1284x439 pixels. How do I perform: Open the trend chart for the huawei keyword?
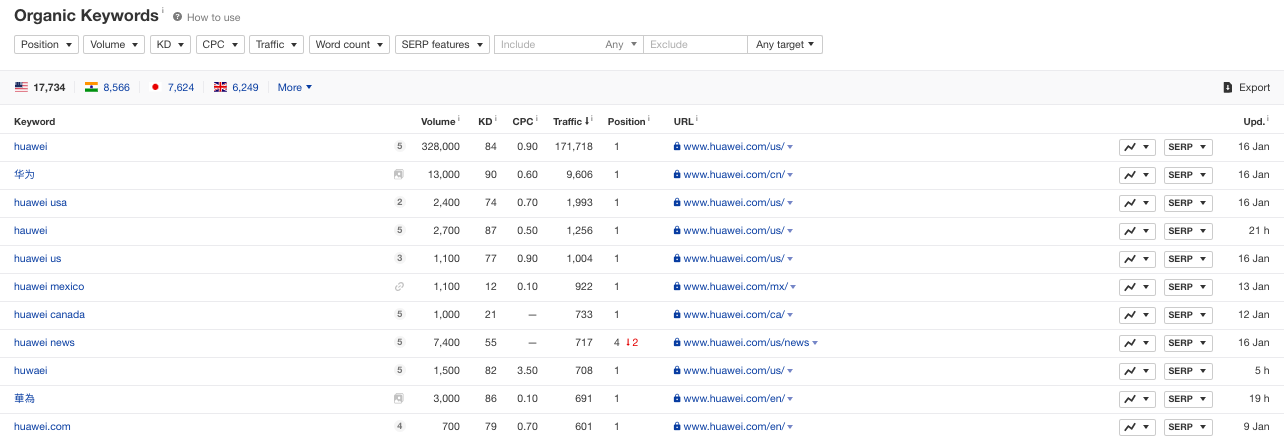click(1137, 147)
